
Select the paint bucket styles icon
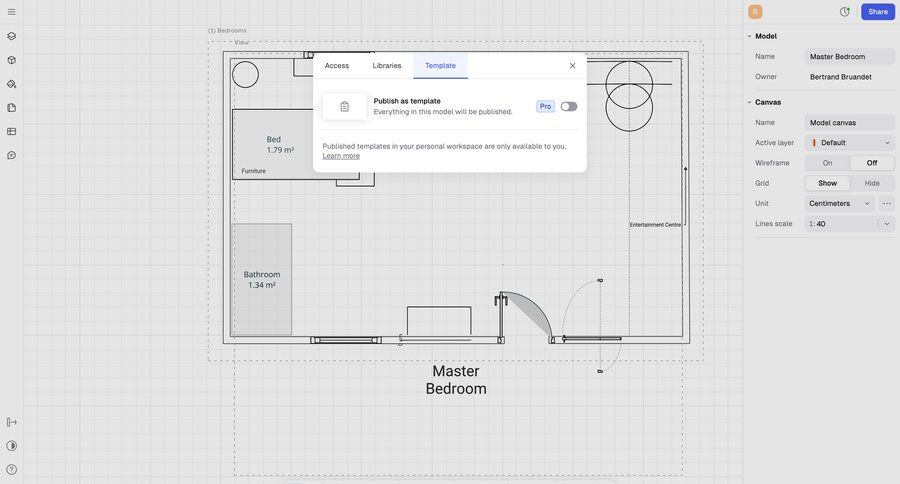(x=11, y=84)
